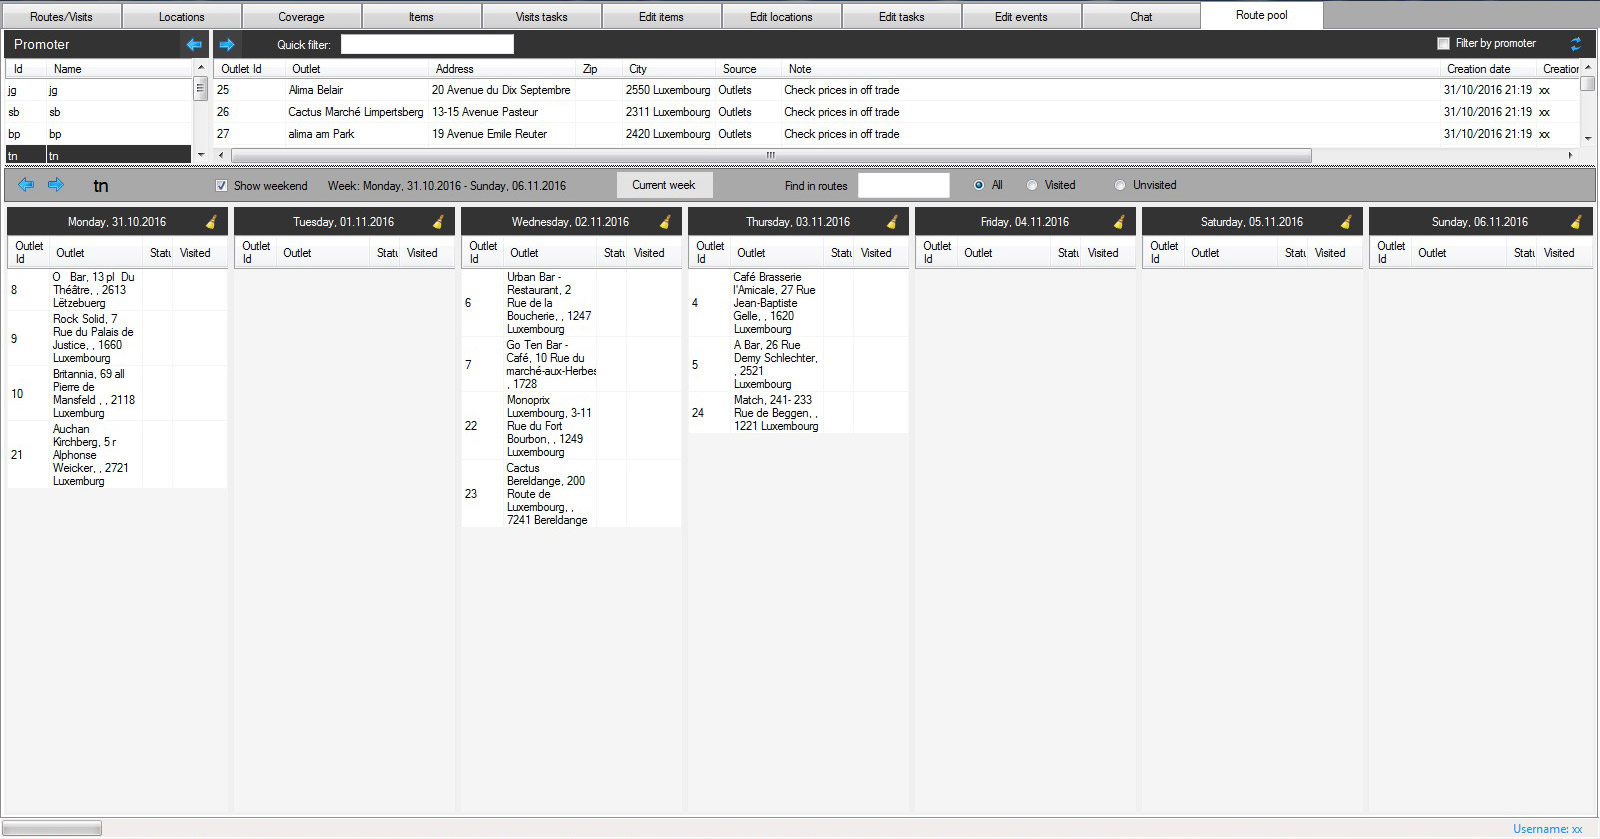Click the outlet pool horizontal scrollbar thumb
Viewport: 1600px width, 839px height.
pos(770,155)
